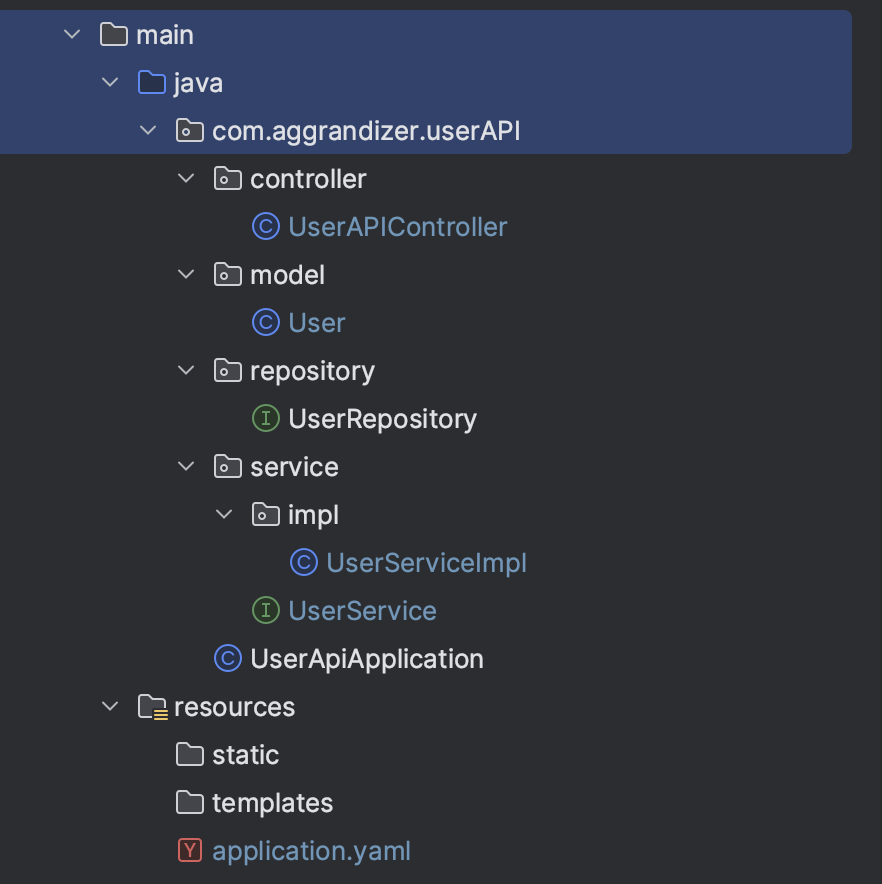Select the templates folder
Image resolution: width=882 pixels, height=884 pixels.
coord(272,803)
